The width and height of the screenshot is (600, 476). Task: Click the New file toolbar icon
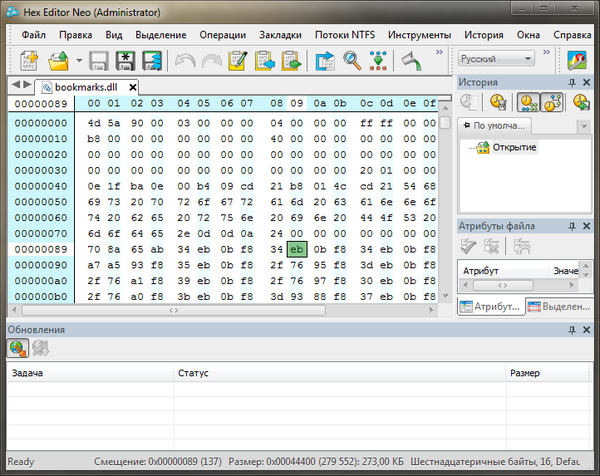pos(26,61)
